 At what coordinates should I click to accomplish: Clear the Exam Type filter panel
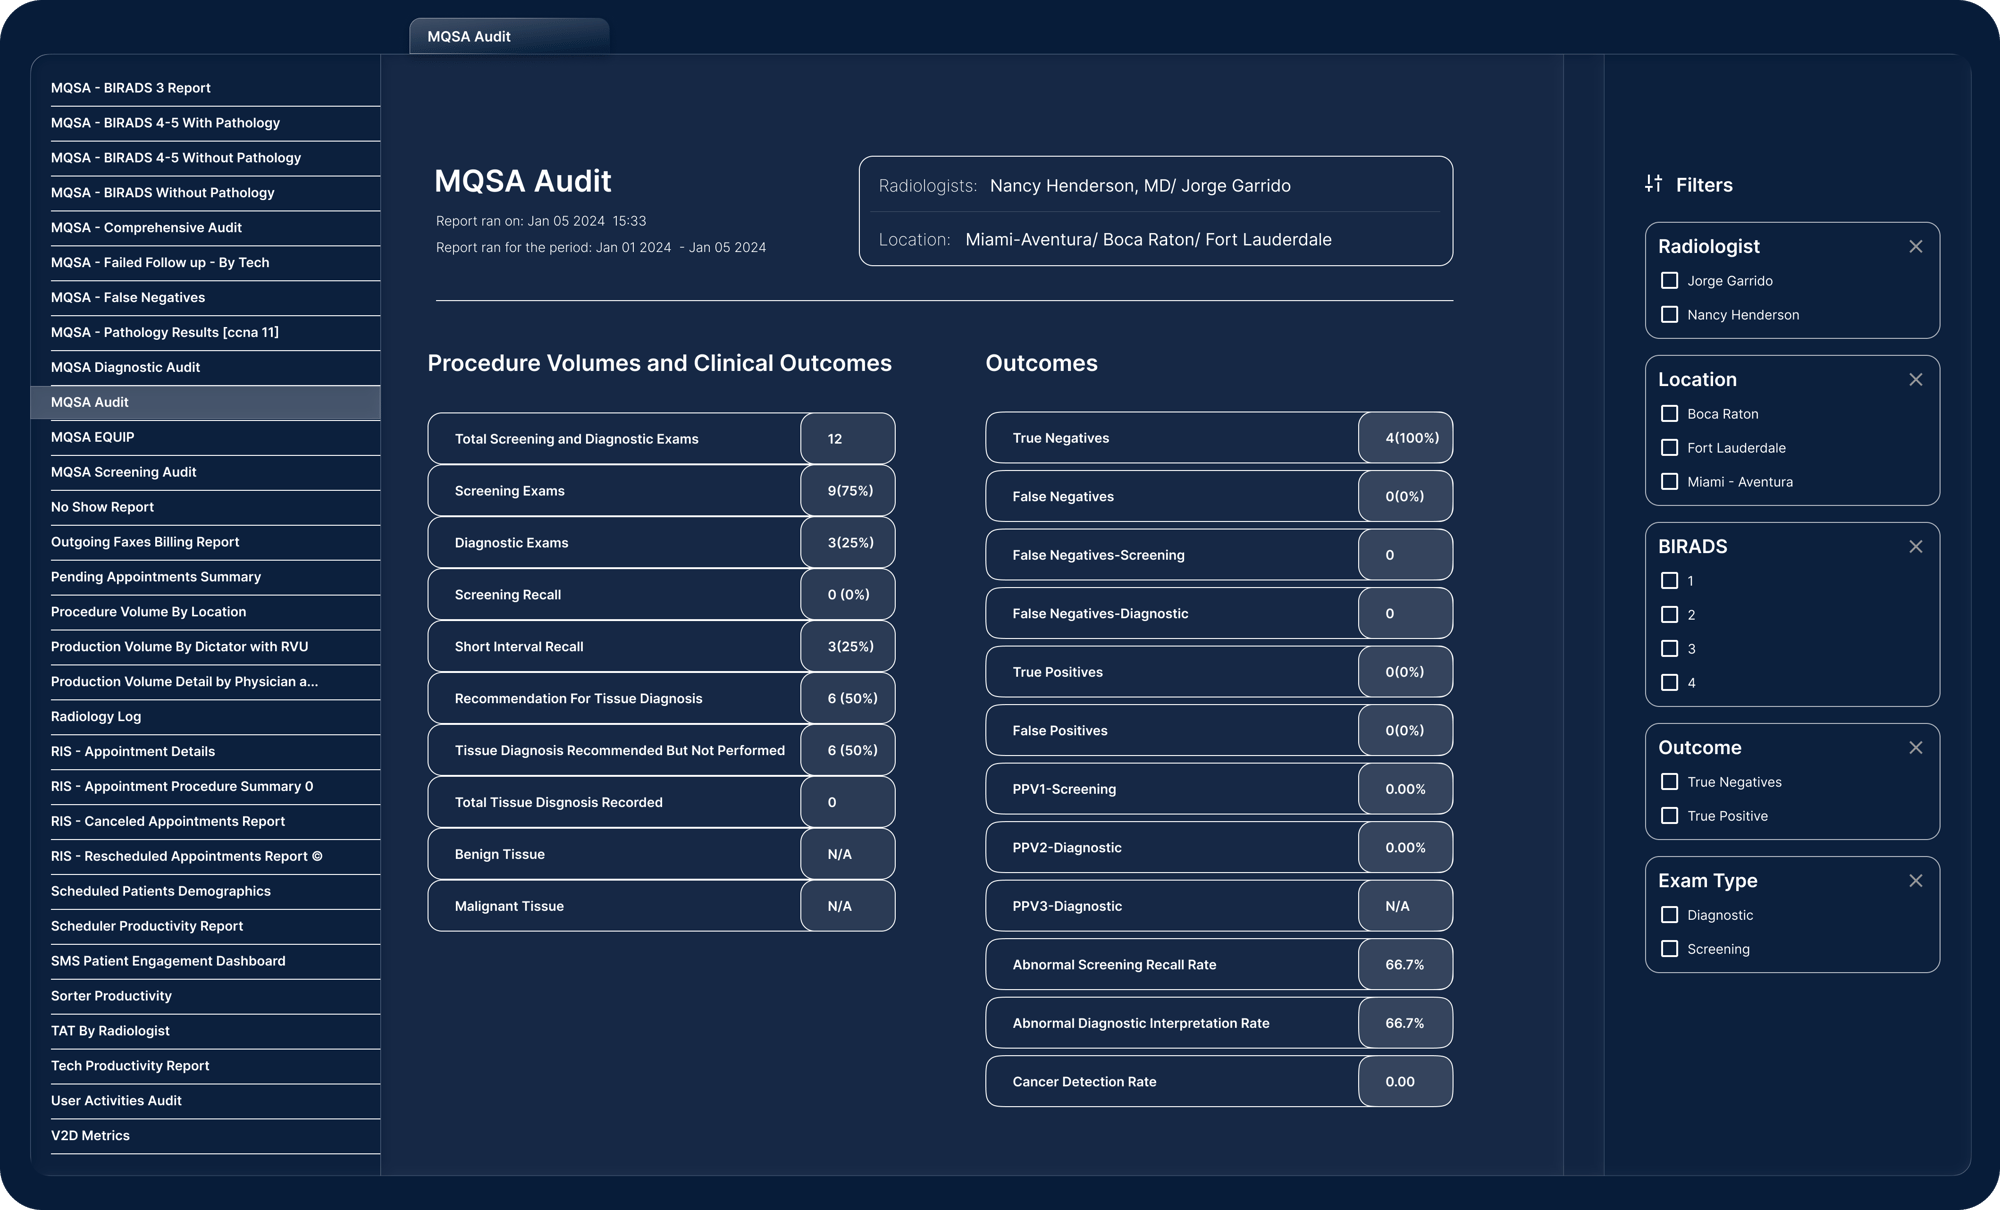1917,881
